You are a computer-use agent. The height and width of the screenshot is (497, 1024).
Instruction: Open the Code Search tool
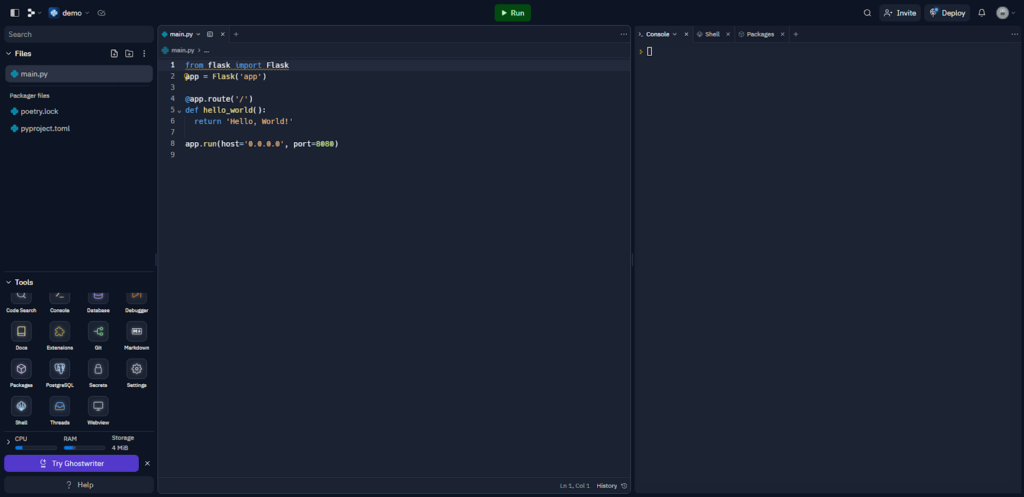[x=22, y=302]
